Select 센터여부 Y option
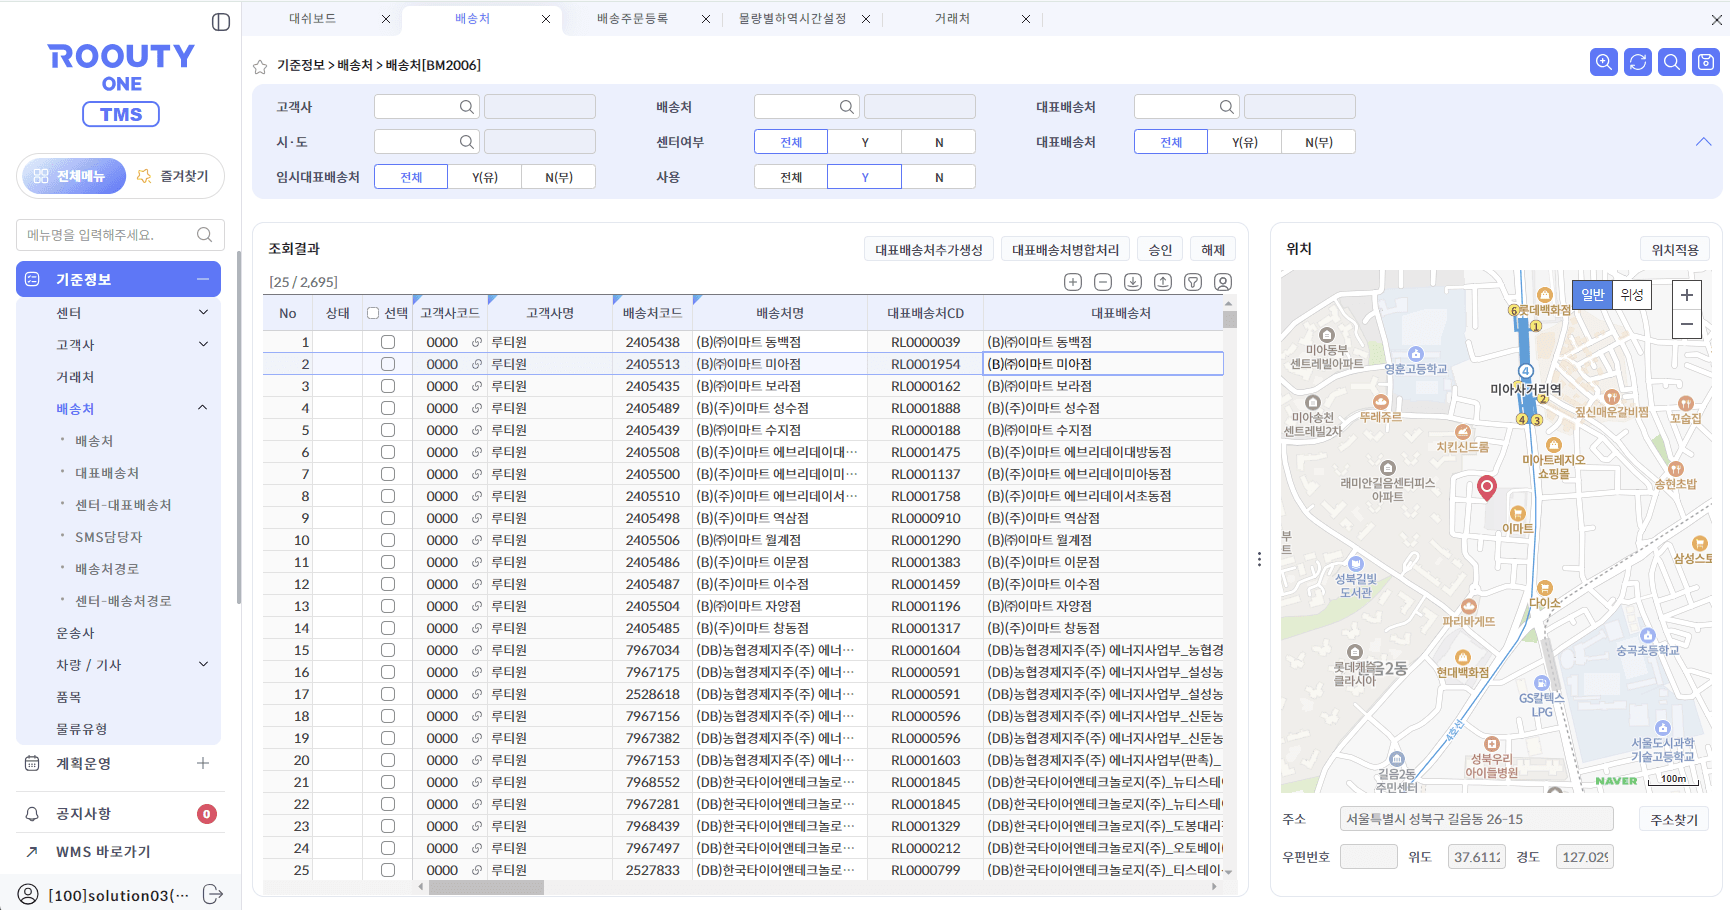The height and width of the screenshot is (910, 1730). (865, 142)
